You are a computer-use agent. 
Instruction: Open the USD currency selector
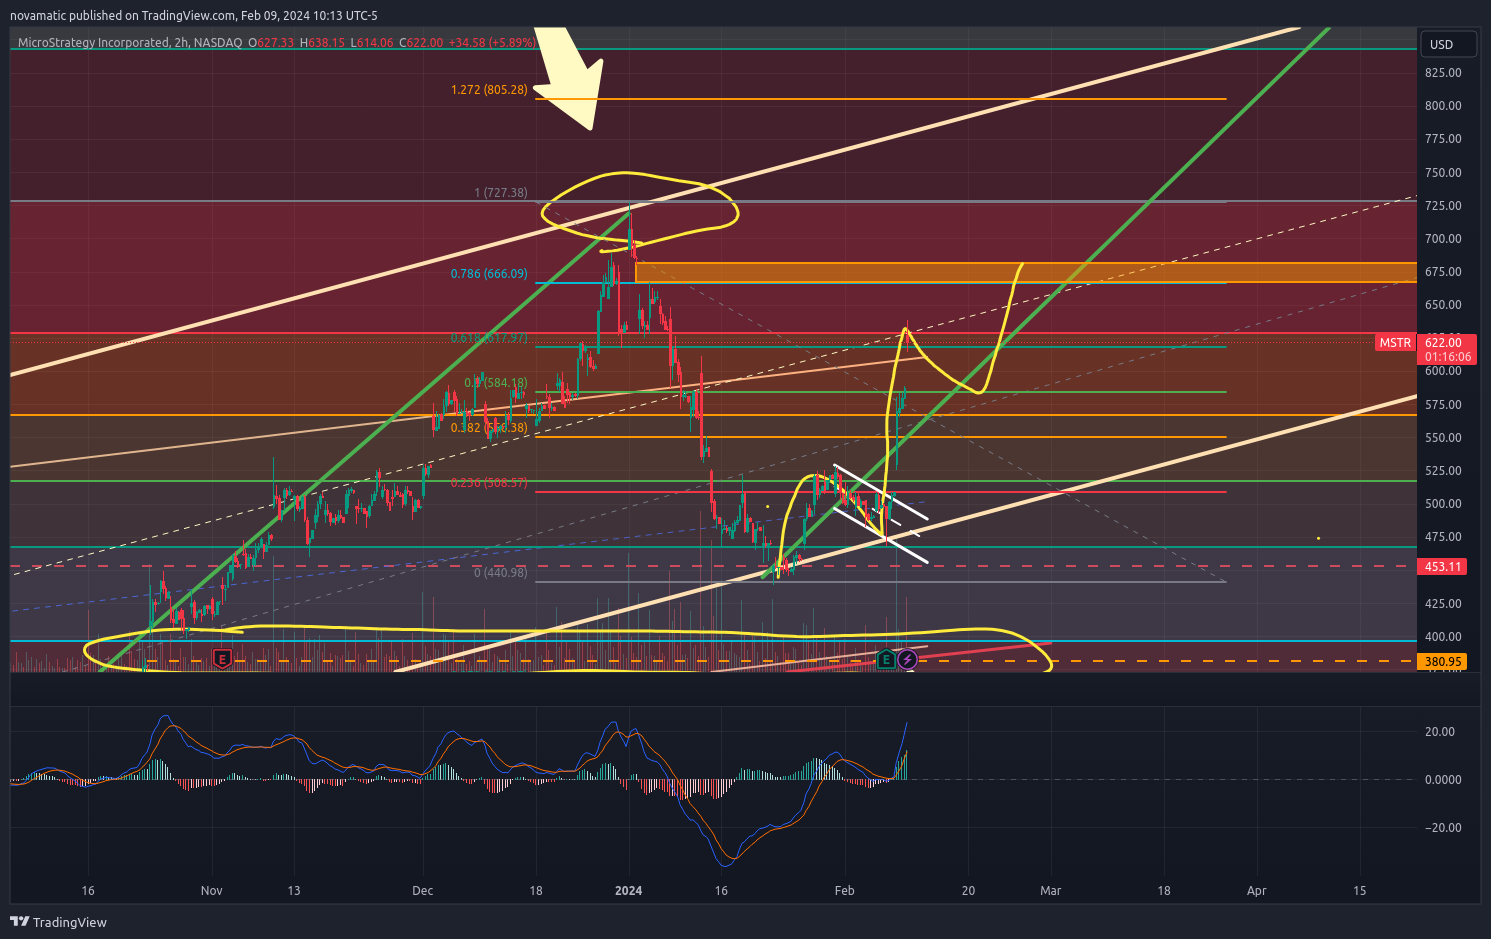(1447, 44)
